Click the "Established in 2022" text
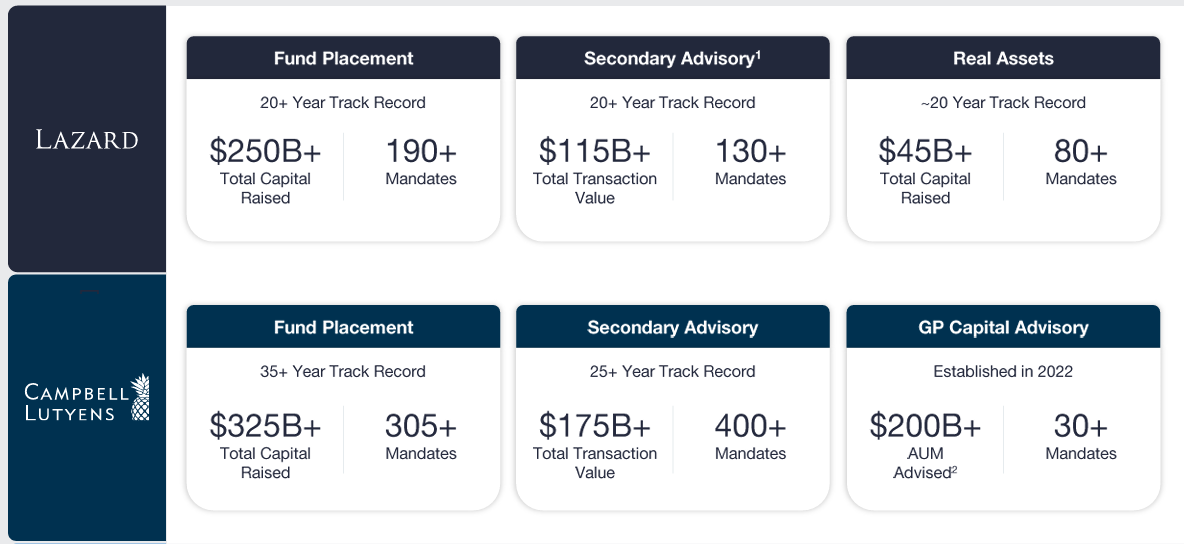Screen dimensions: 1184x544 click(1003, 371)
